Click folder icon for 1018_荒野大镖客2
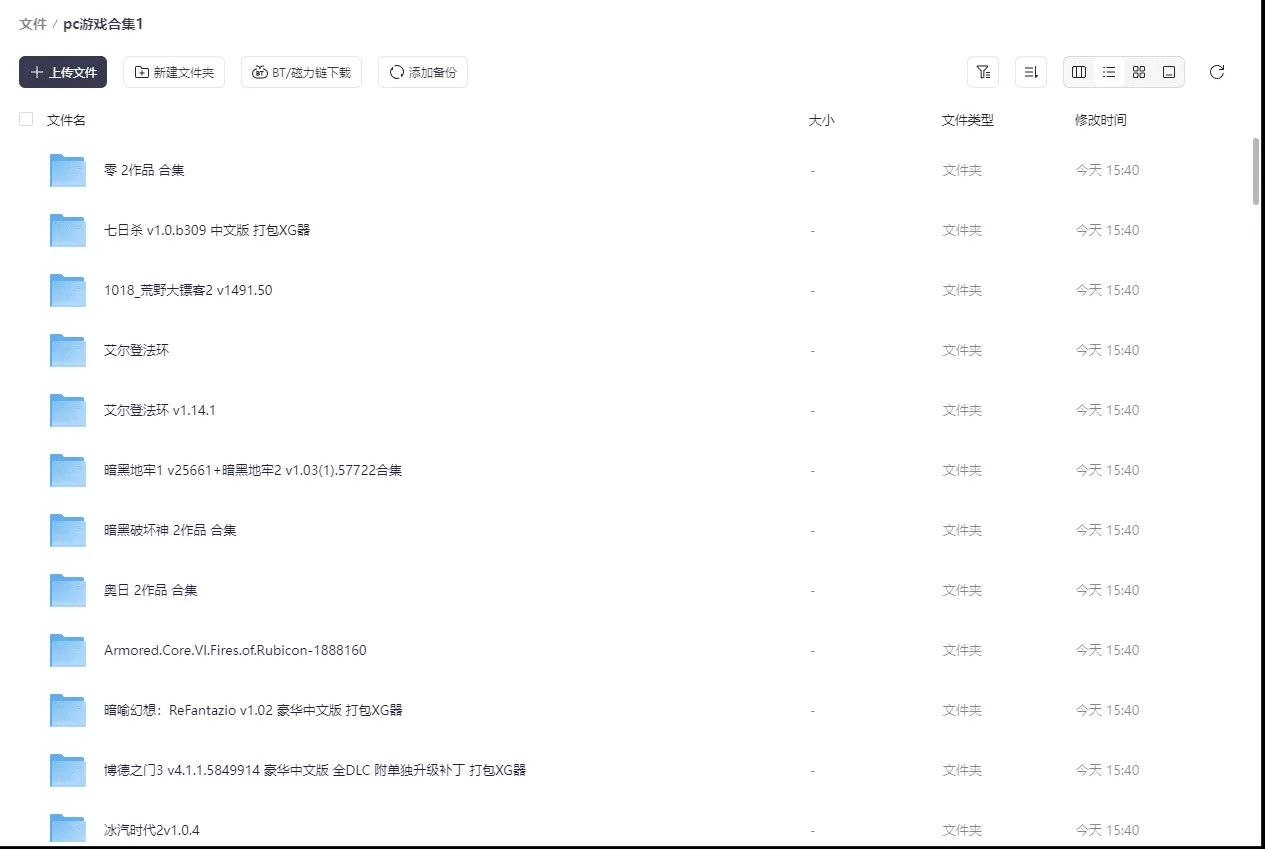Screen dimensions: 1265x849 coord(68,290)
